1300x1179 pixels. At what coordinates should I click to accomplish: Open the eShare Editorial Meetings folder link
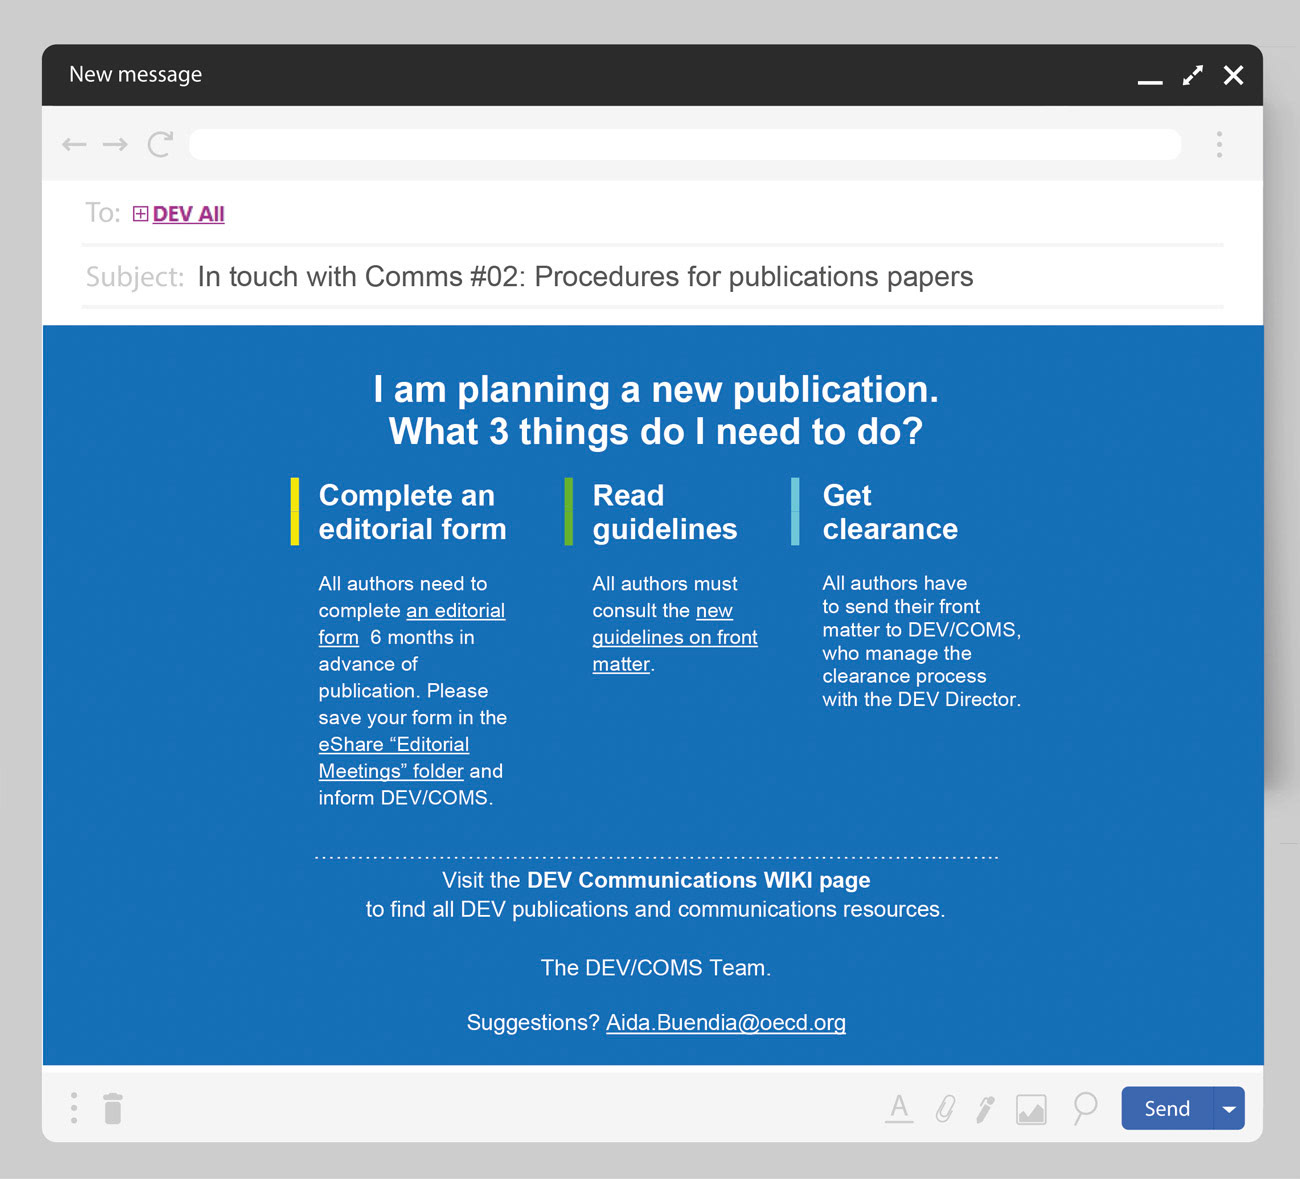click(x=394, y=757)
